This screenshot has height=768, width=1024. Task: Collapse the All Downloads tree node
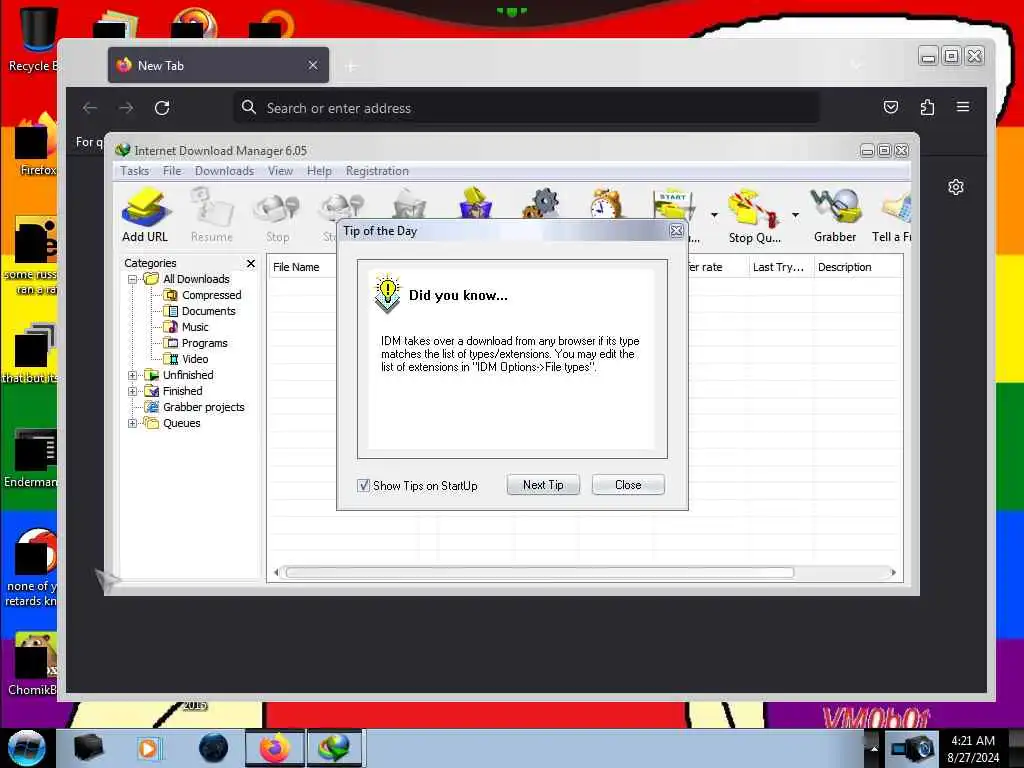coord(133,280)
